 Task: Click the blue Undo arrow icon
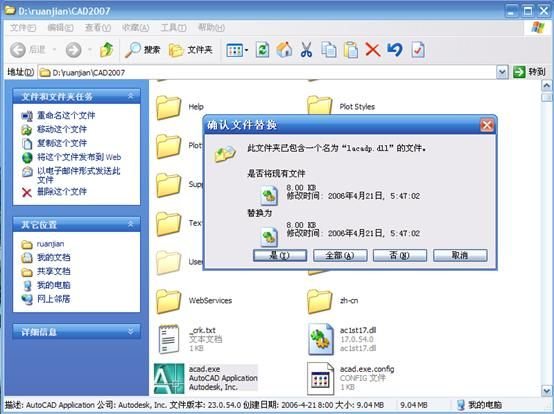pyautogui.click(x=395, y=50)
